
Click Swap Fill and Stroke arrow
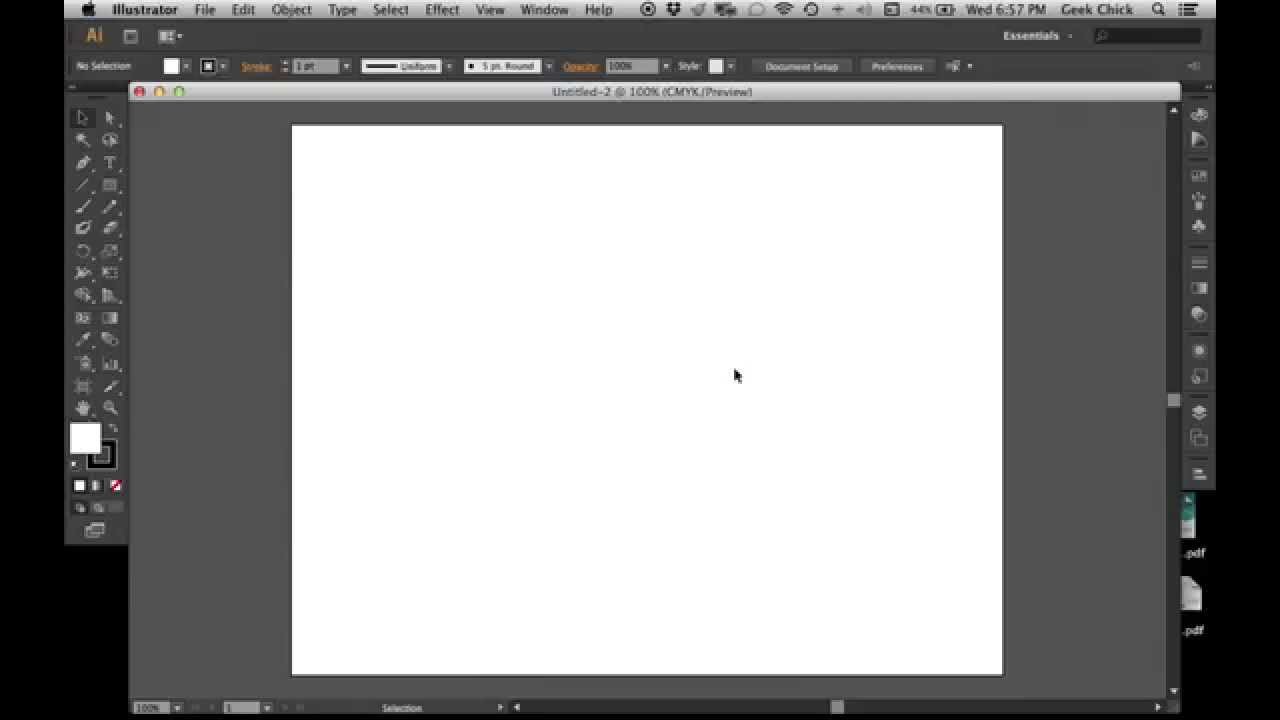click(112, 429)
